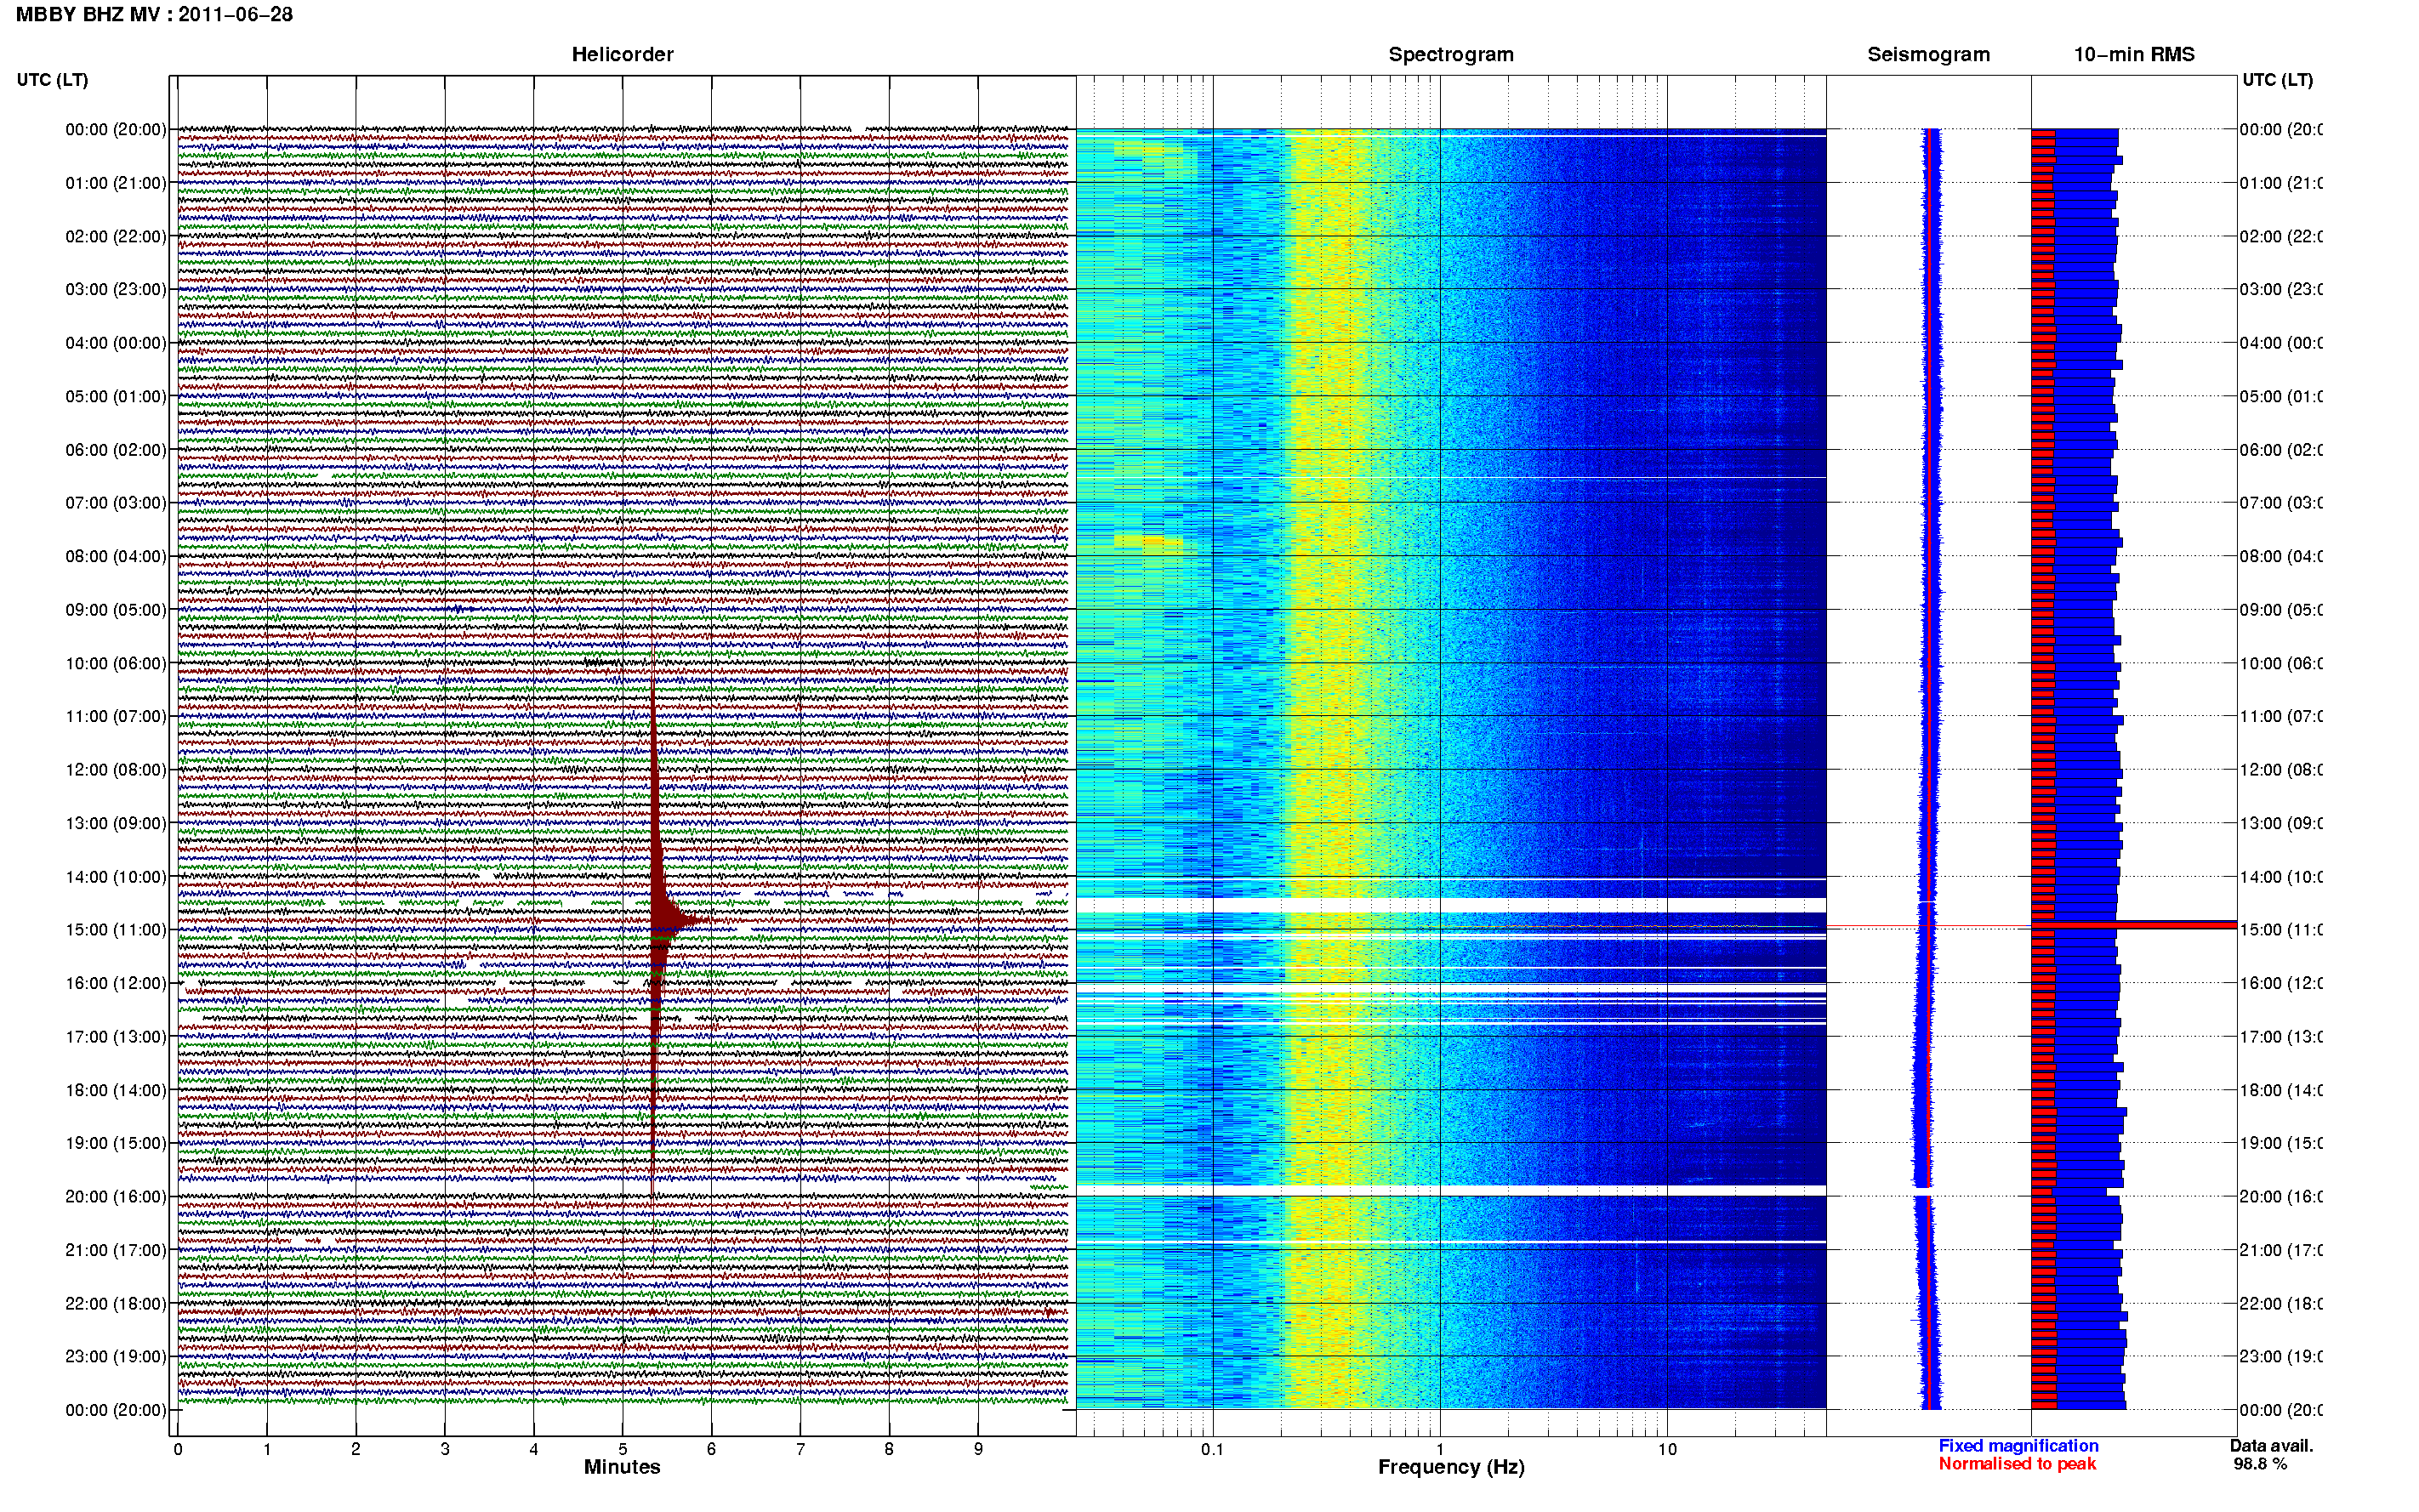
Task: Click '18:00 (14:00)' on the left time axis
Action: (116, 1090)
